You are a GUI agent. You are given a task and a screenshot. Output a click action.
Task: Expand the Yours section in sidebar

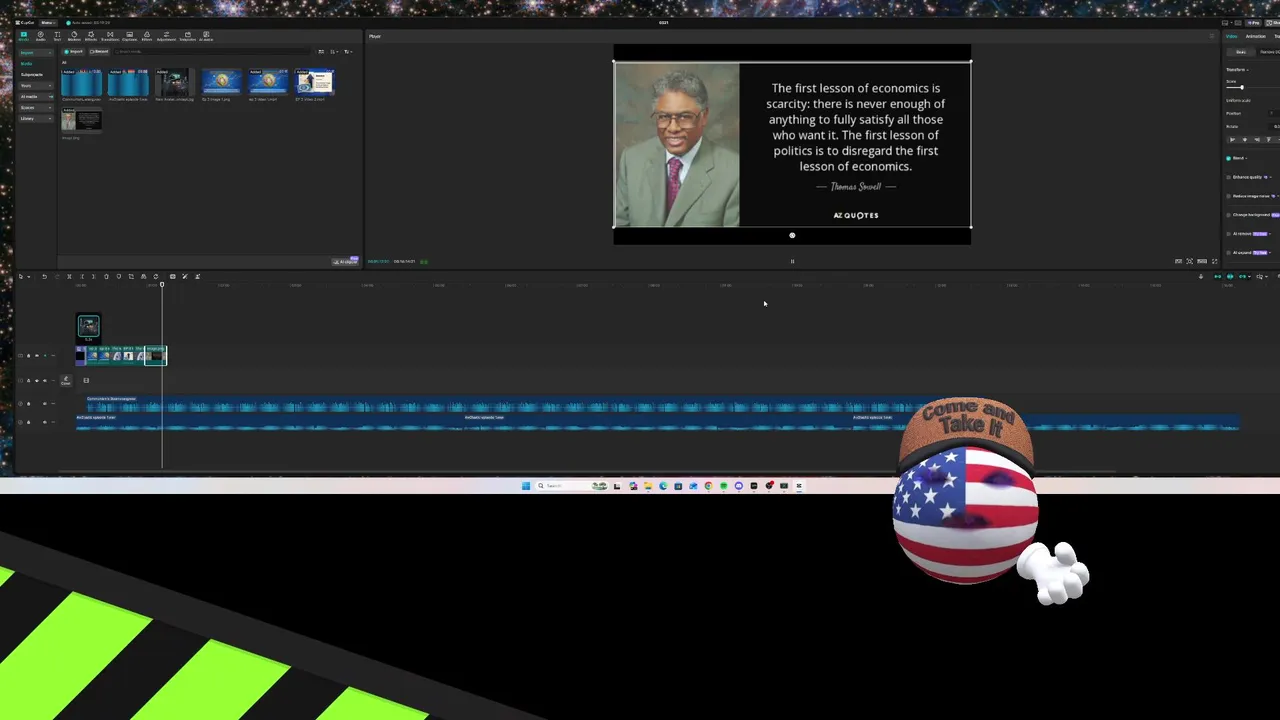point(36,85)
